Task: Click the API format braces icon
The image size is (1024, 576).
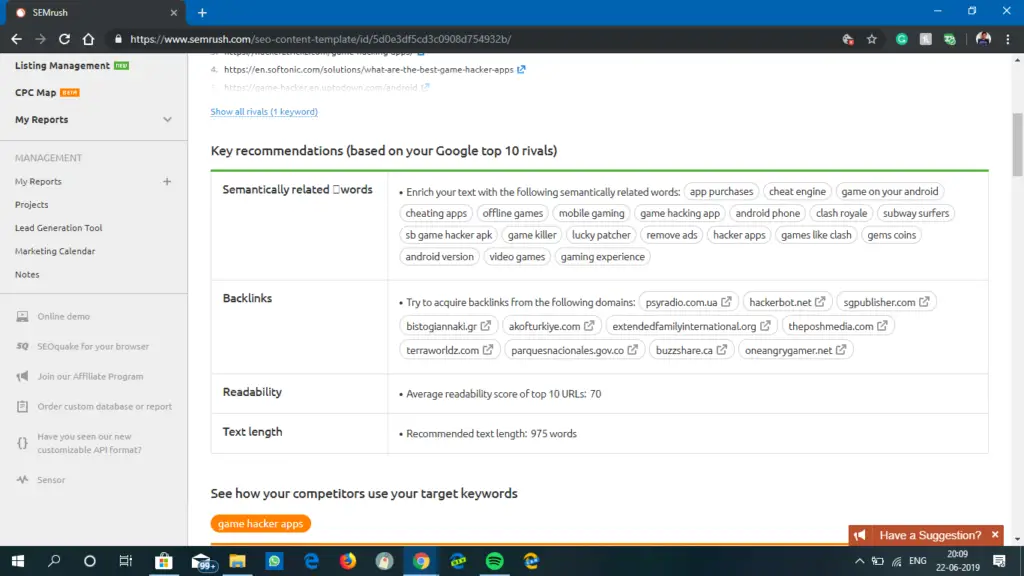Action: 22,443
